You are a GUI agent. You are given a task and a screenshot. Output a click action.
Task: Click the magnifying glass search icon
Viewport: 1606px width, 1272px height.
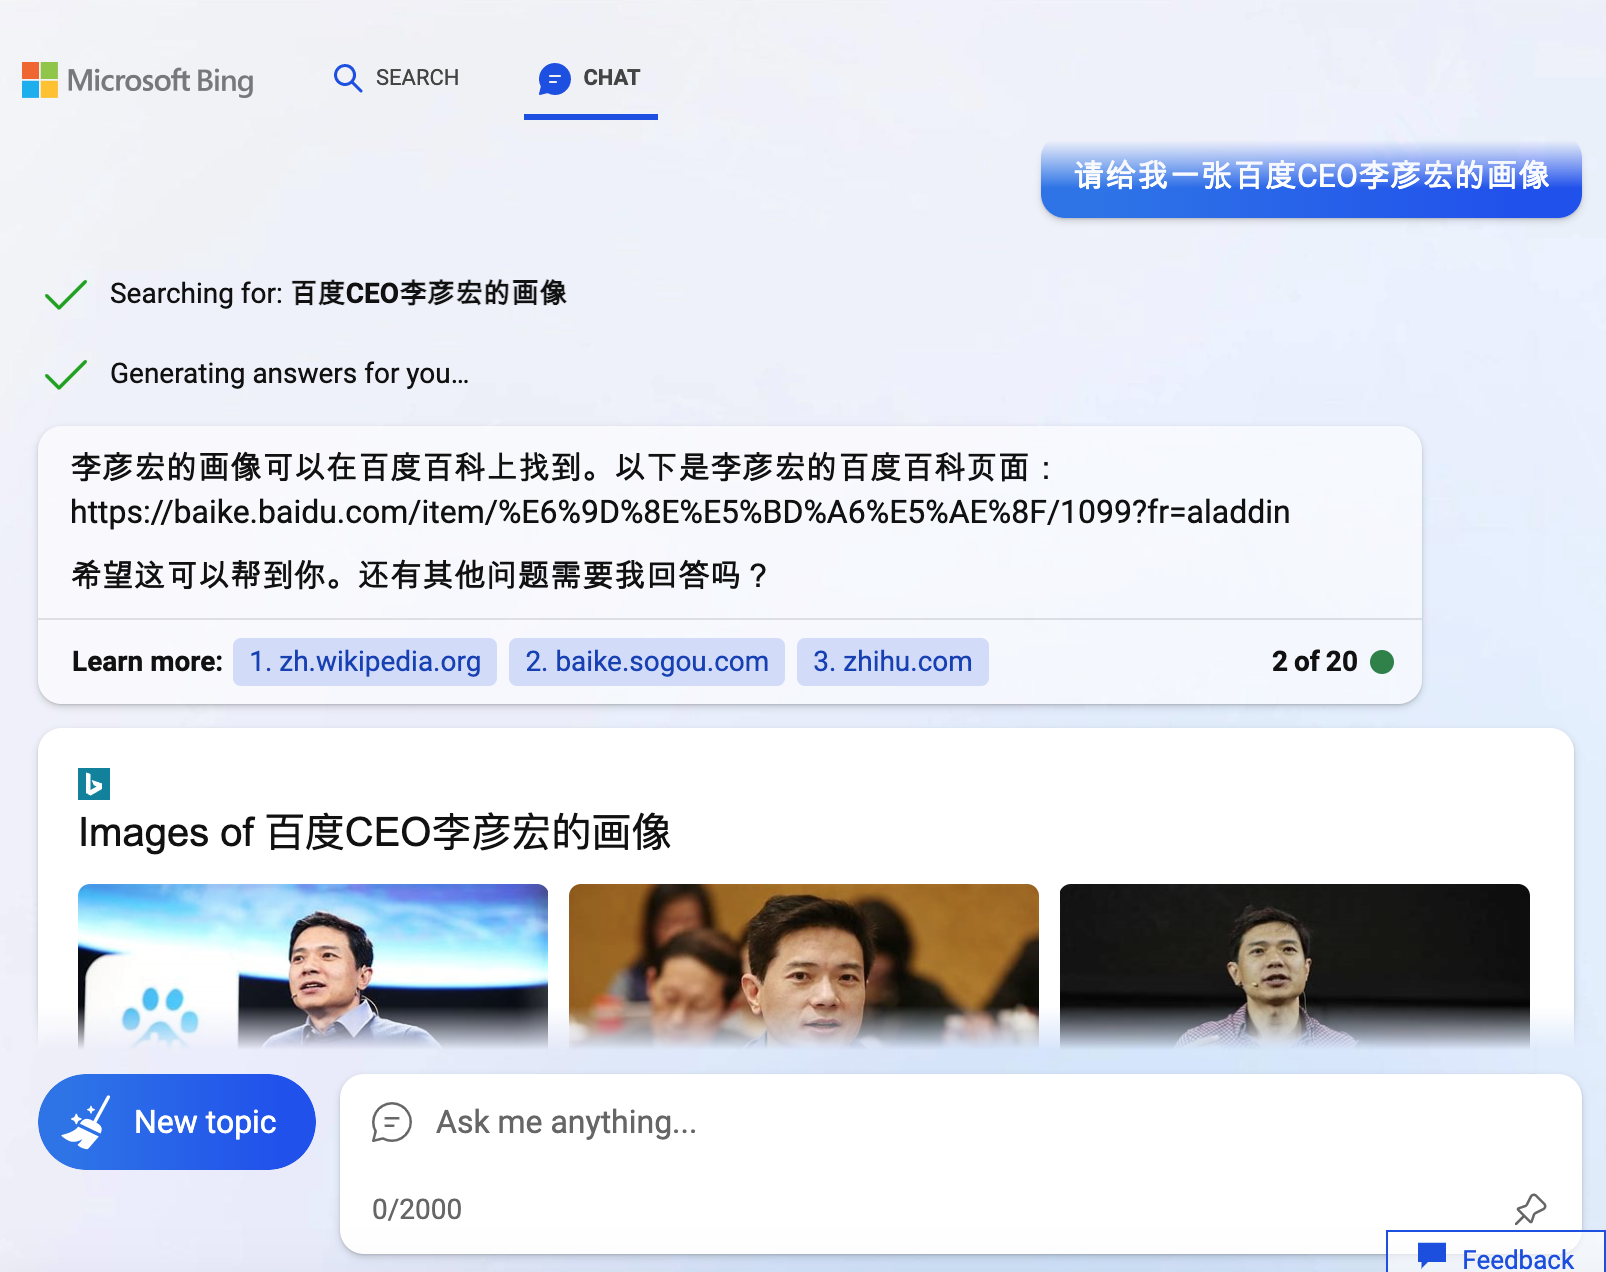click(x=347, y=78)
